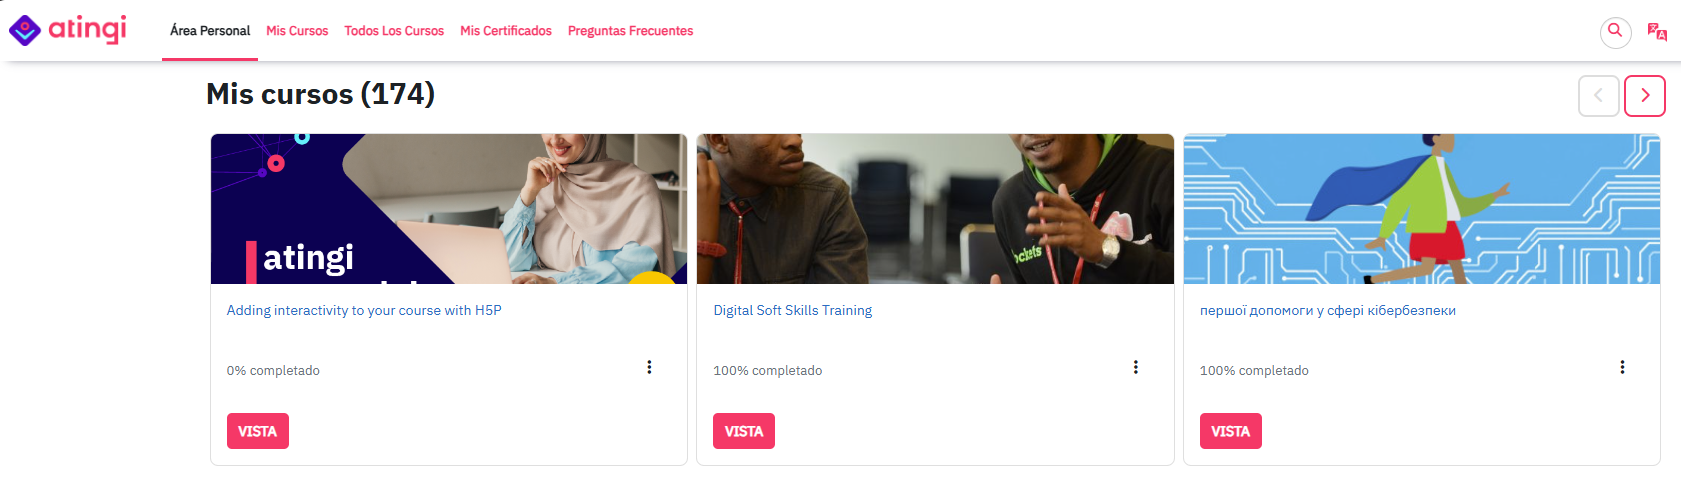Viewport: 1681px width, 489px height.
Task: Open the search magnifier icon
Action: point(1615,32)
